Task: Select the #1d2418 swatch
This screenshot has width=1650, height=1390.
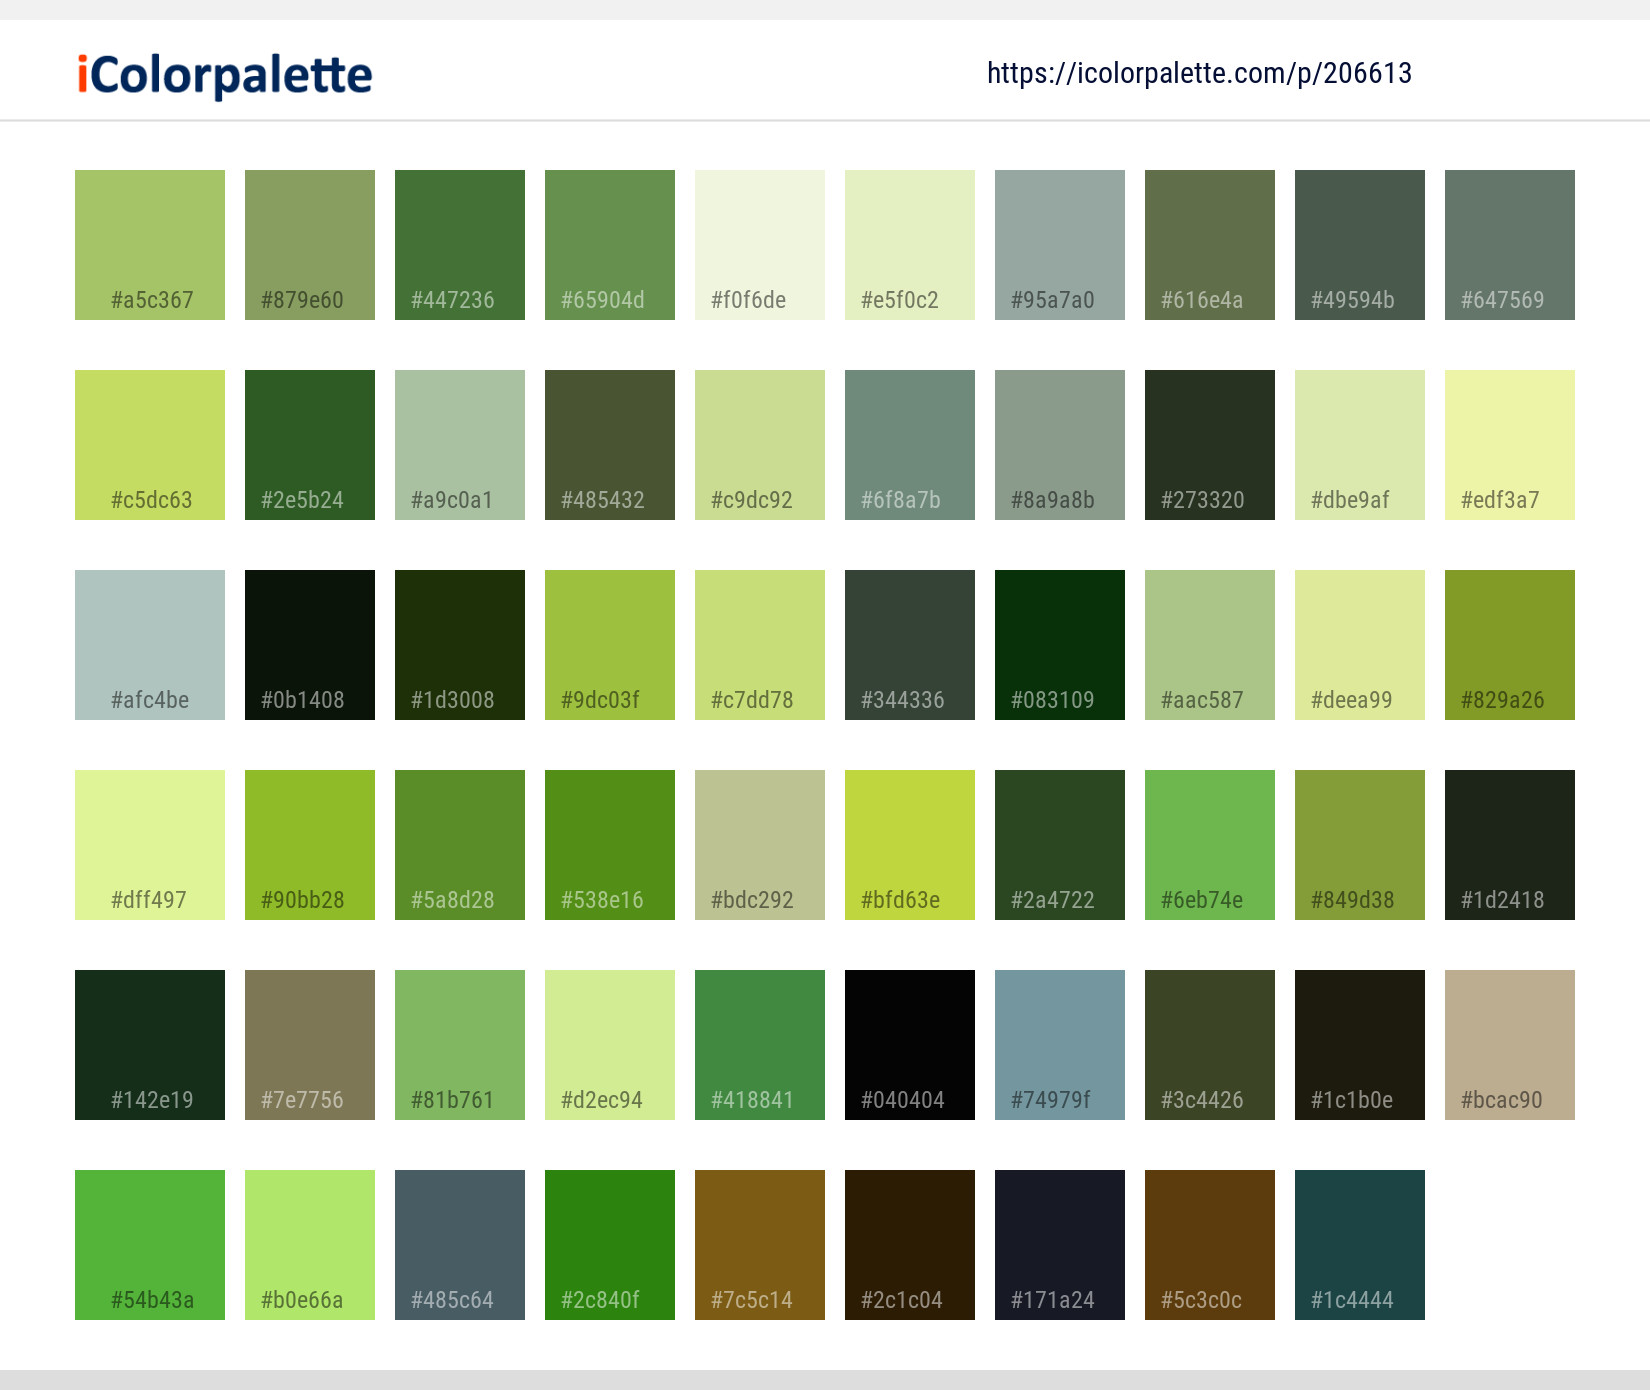Action: [x=1510, y=845]
